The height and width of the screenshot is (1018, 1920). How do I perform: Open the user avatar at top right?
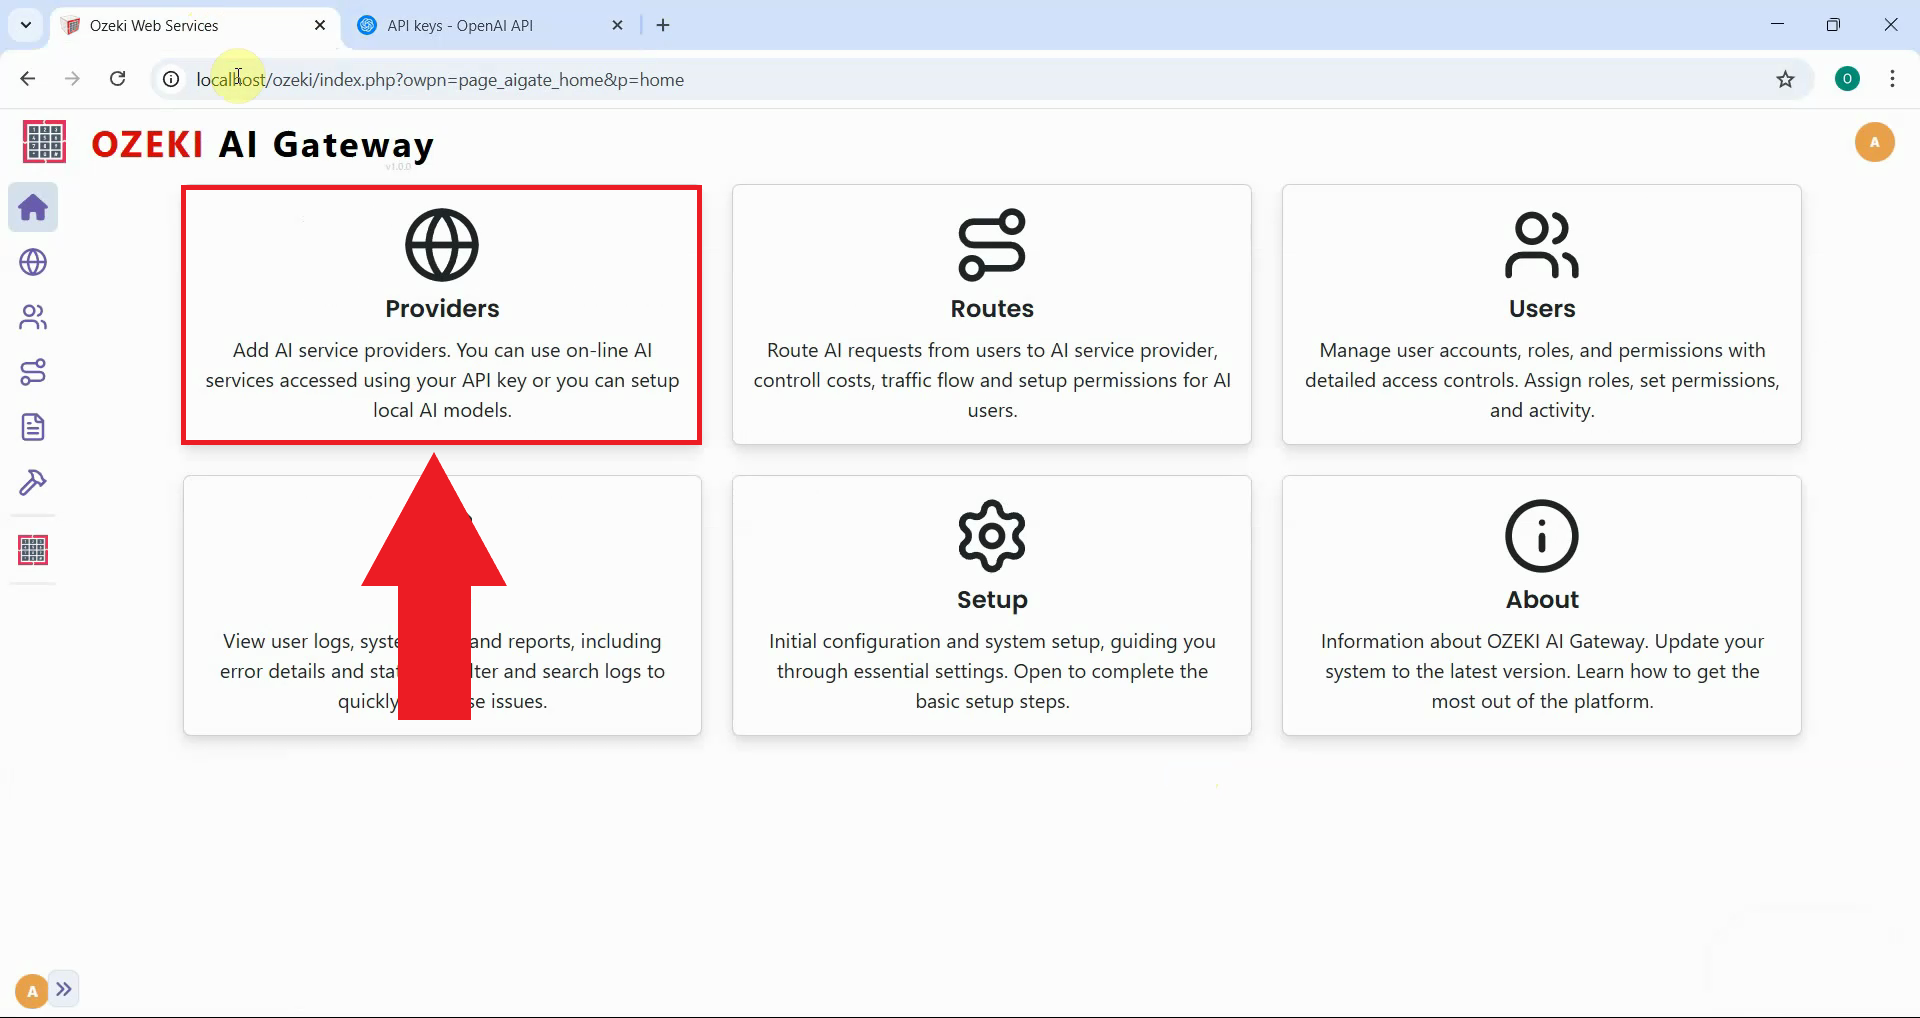1875,142
